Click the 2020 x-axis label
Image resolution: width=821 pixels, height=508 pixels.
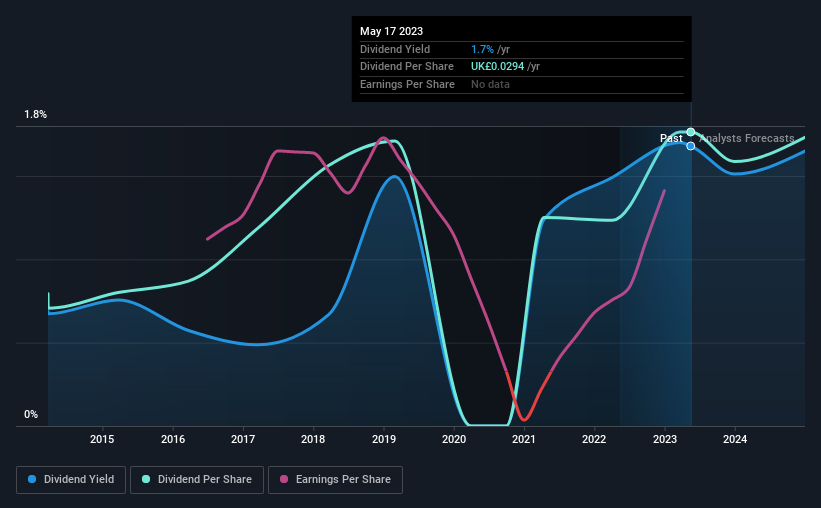pos(454,439)
